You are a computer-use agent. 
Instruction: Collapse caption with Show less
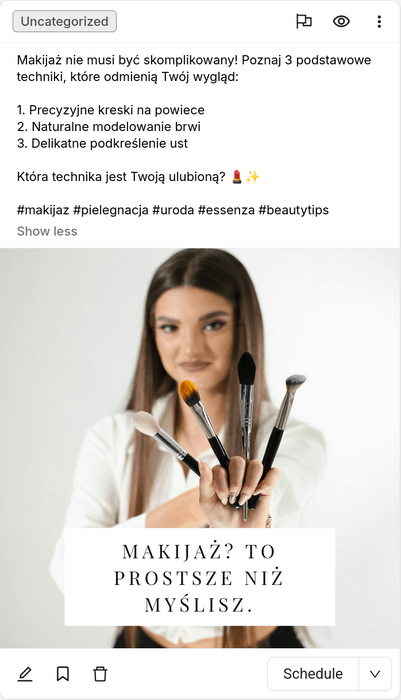click(47, 231)
